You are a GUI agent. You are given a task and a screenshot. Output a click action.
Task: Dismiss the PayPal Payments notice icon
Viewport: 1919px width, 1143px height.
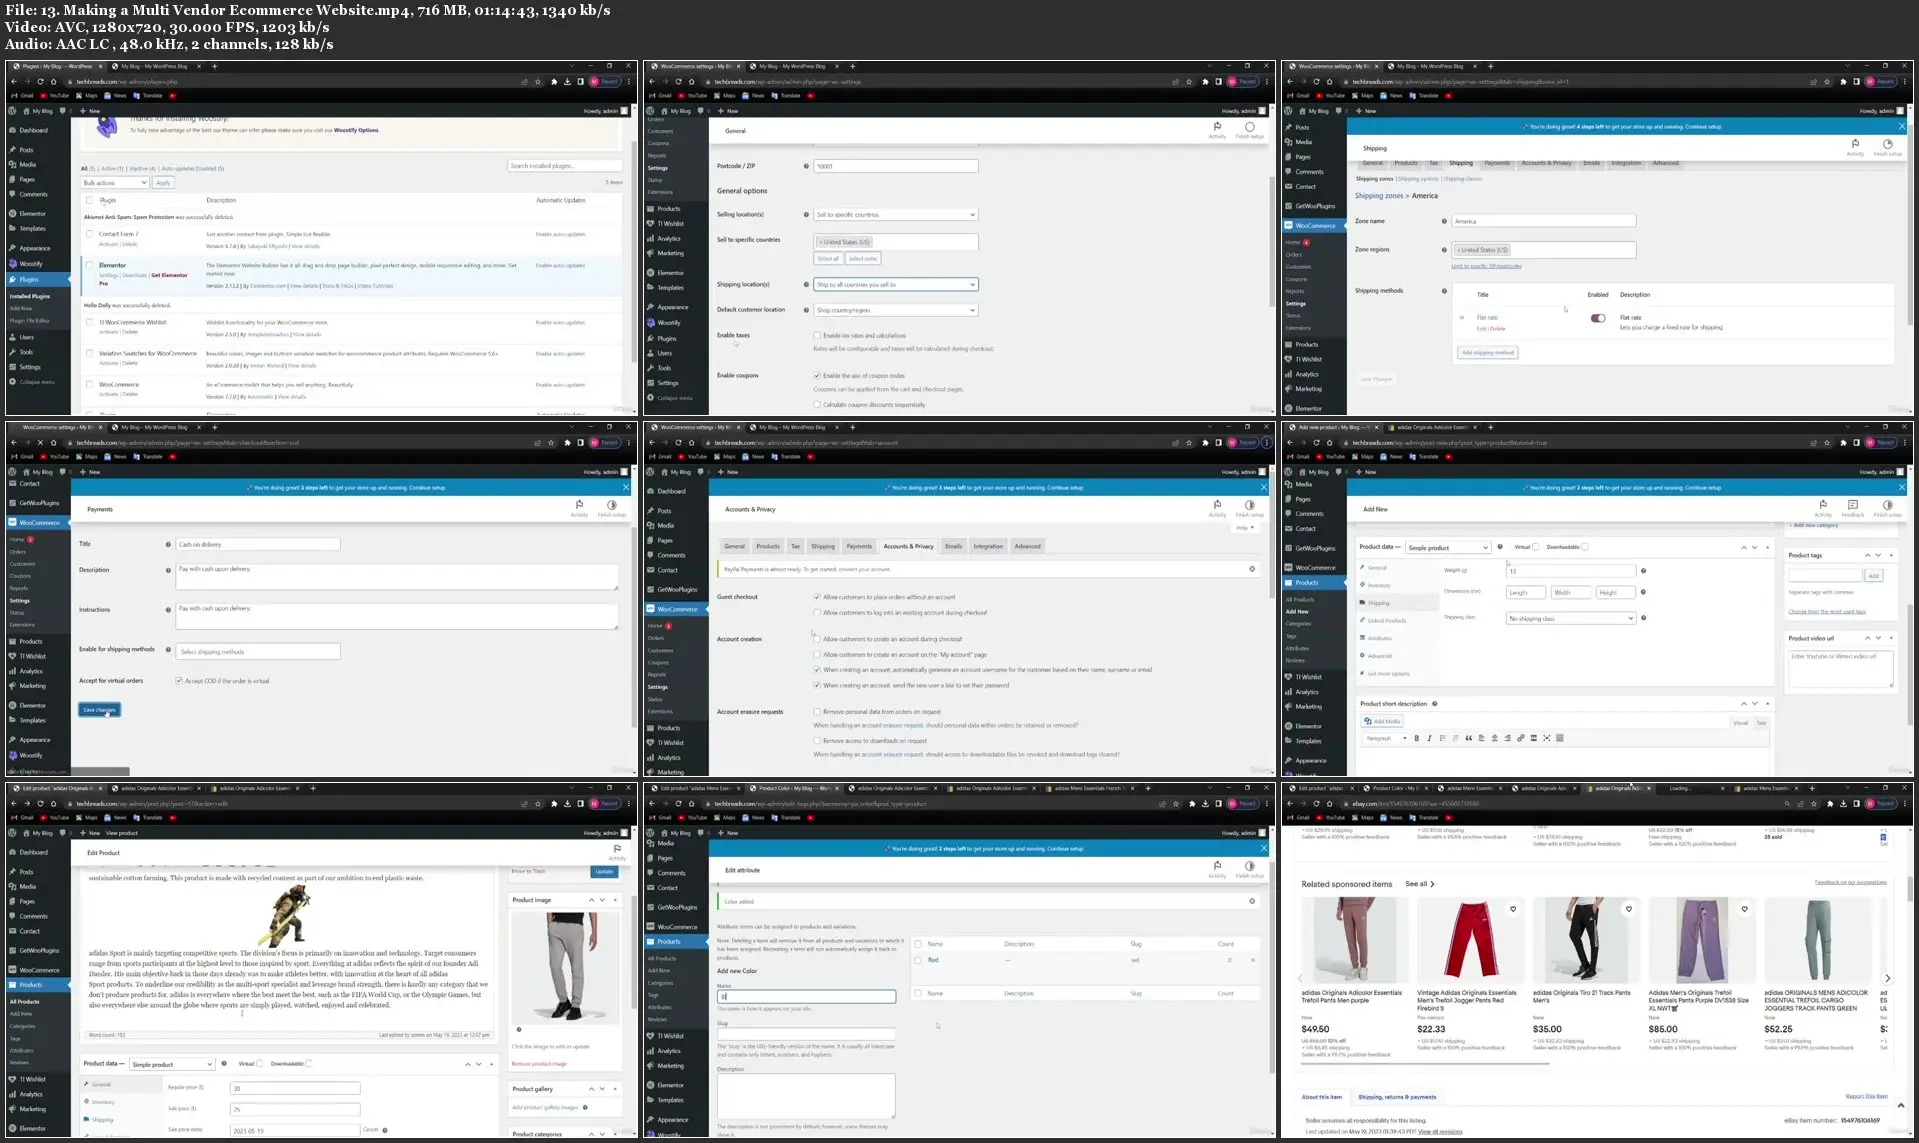[1252, 569]
